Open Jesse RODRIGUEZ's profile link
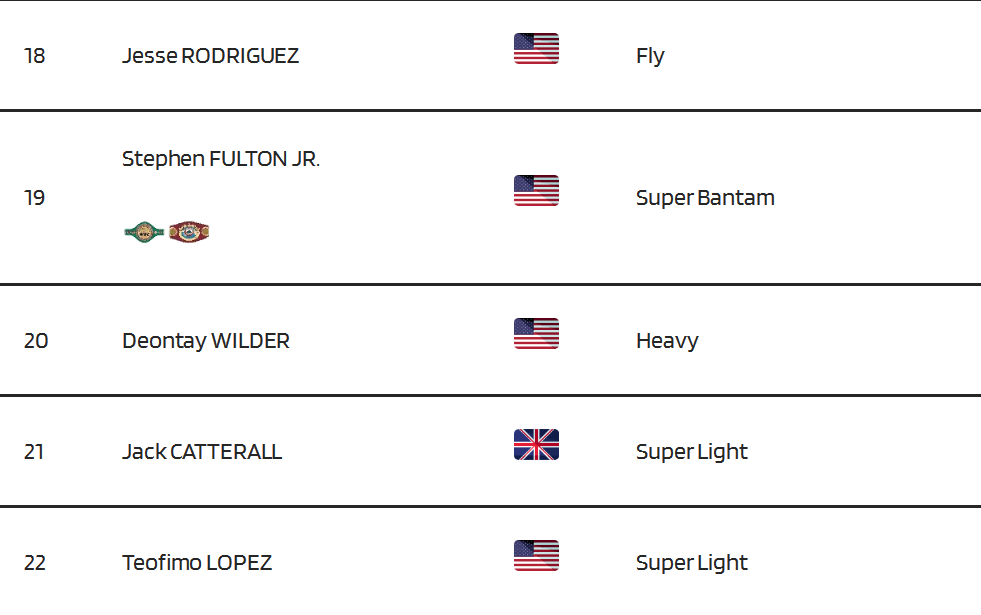This screenshot has height=615, width=981. point(210,56)
